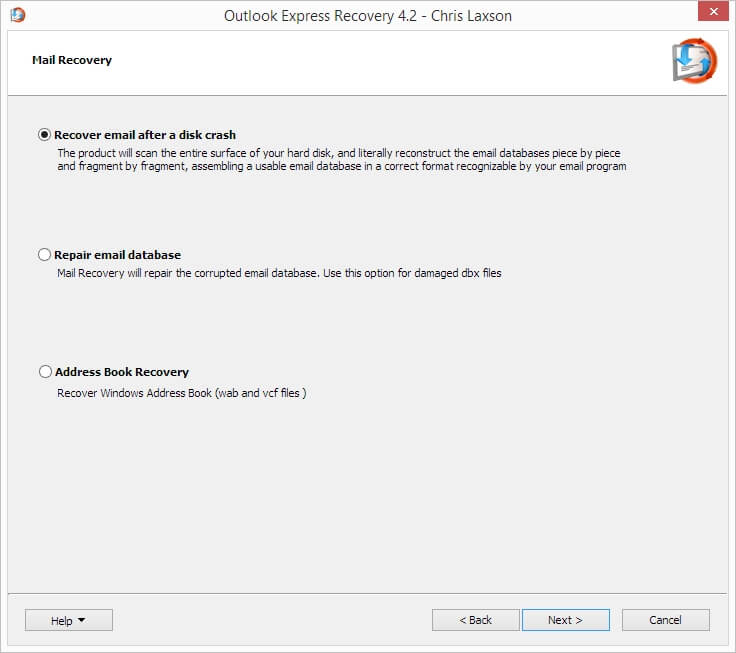736x653 pixels.
Task: Expand the Help button dropdown arrow
Action: click(x=82, y=620)
